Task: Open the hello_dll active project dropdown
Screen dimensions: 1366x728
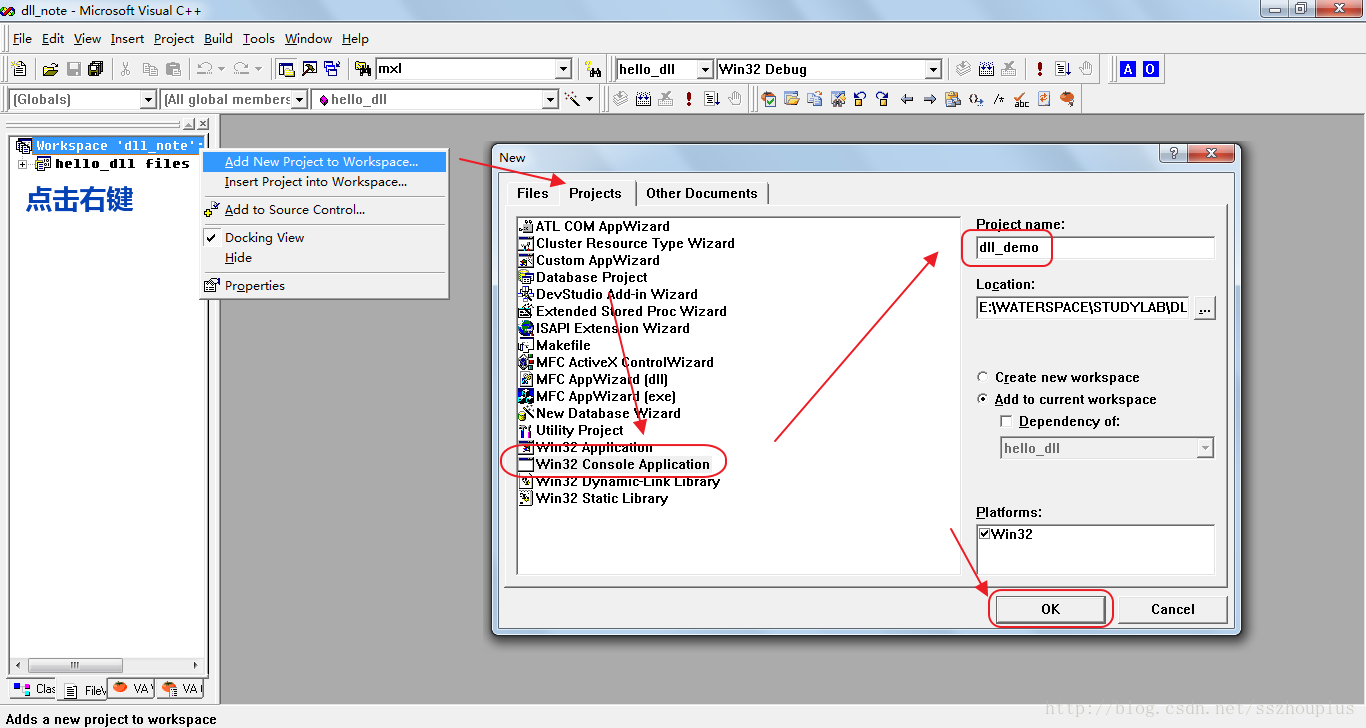Action: (705, 69)
